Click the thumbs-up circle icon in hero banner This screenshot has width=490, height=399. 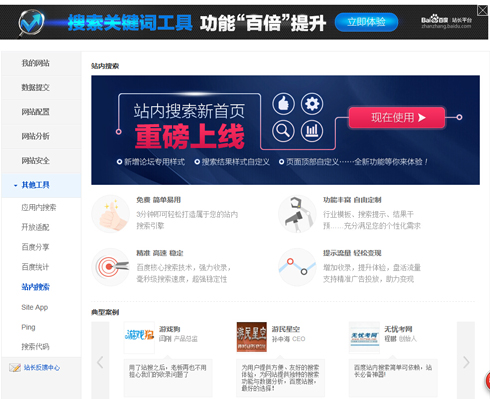point(283,104)
